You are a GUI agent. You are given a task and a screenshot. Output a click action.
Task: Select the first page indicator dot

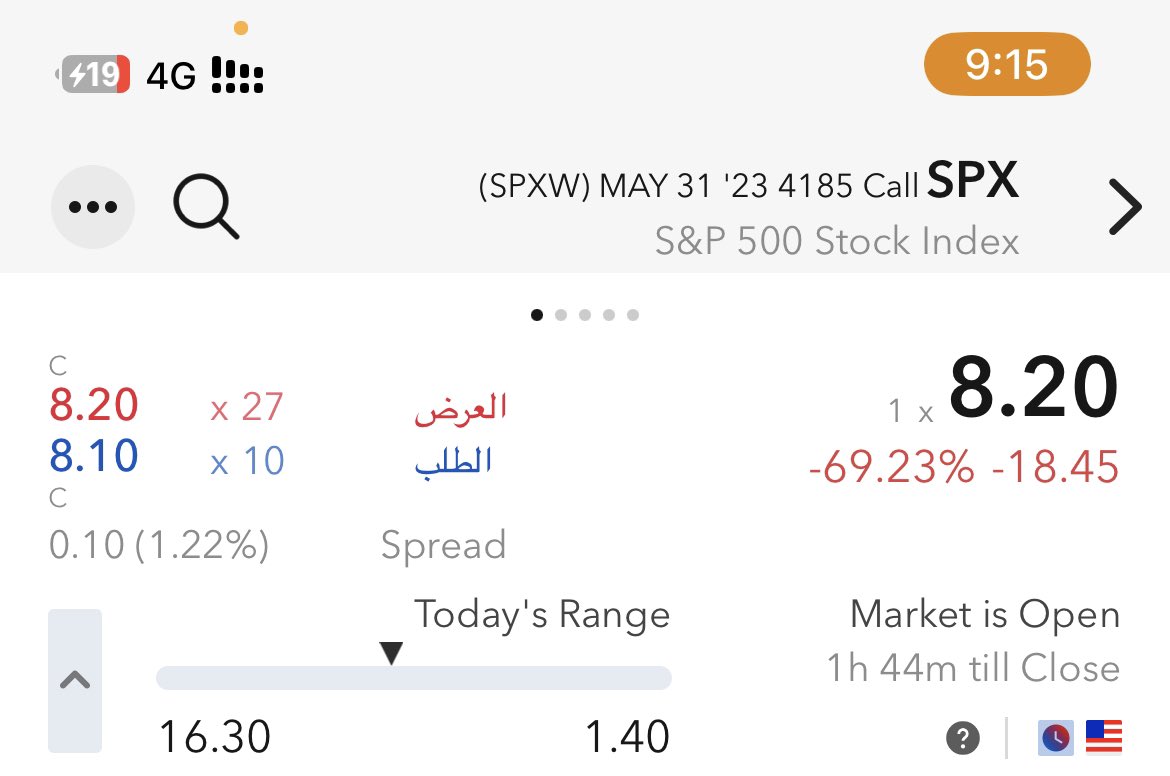tap(536, 315)
